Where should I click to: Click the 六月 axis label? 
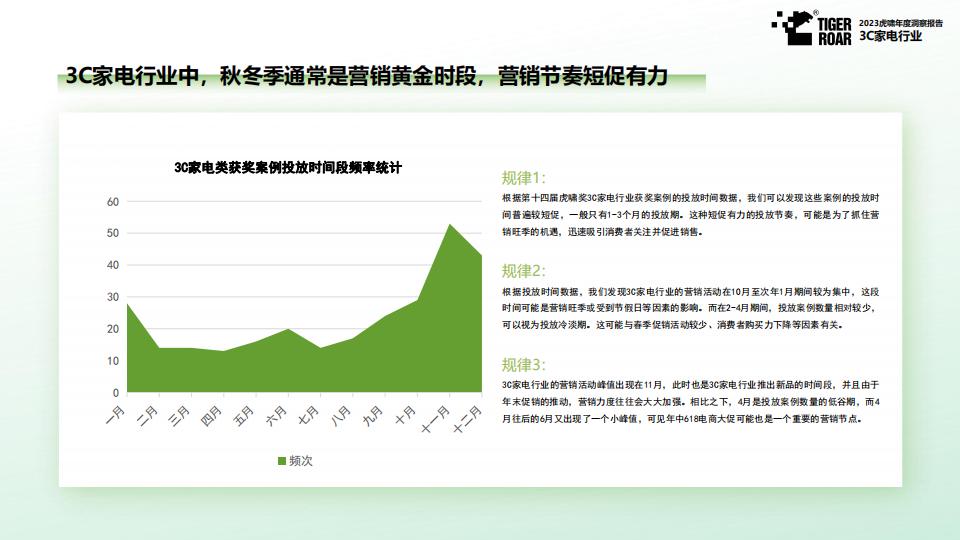tap(276, 415)
